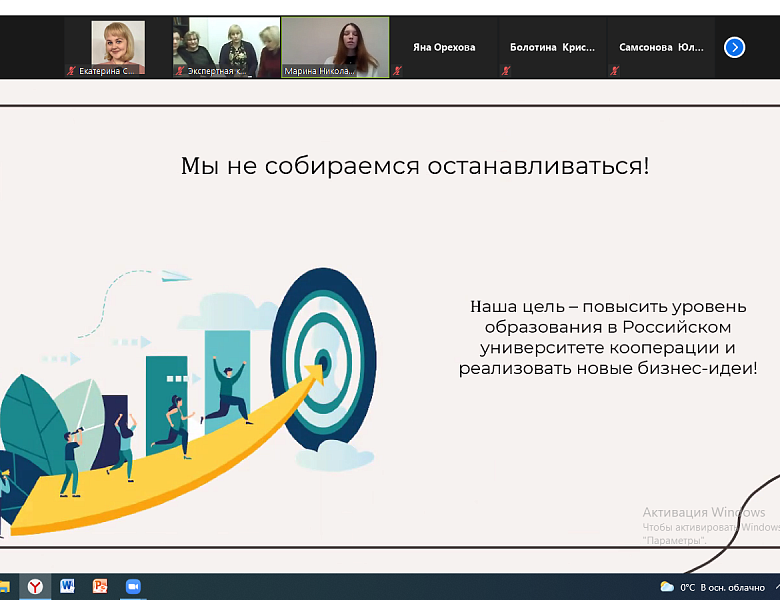Open PowerPoint from the taskbar
The width and height of the screenshot is (780, 600).
tap(100, 587)
